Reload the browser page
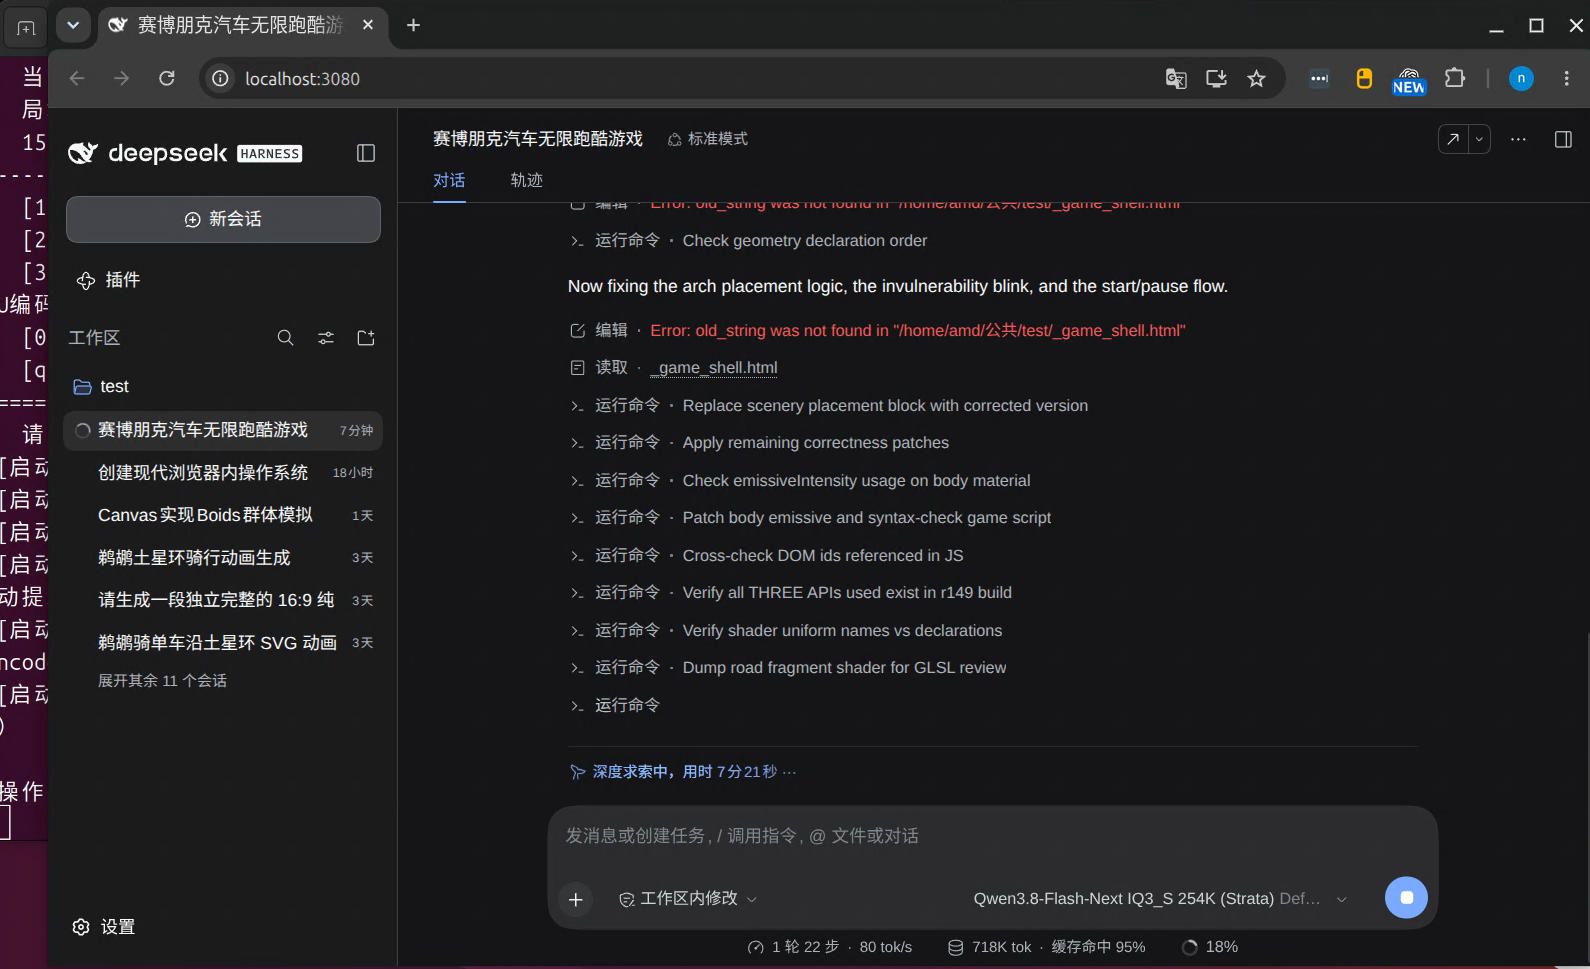This screenshot has width=1590, height=969. [x=167, y=78]
